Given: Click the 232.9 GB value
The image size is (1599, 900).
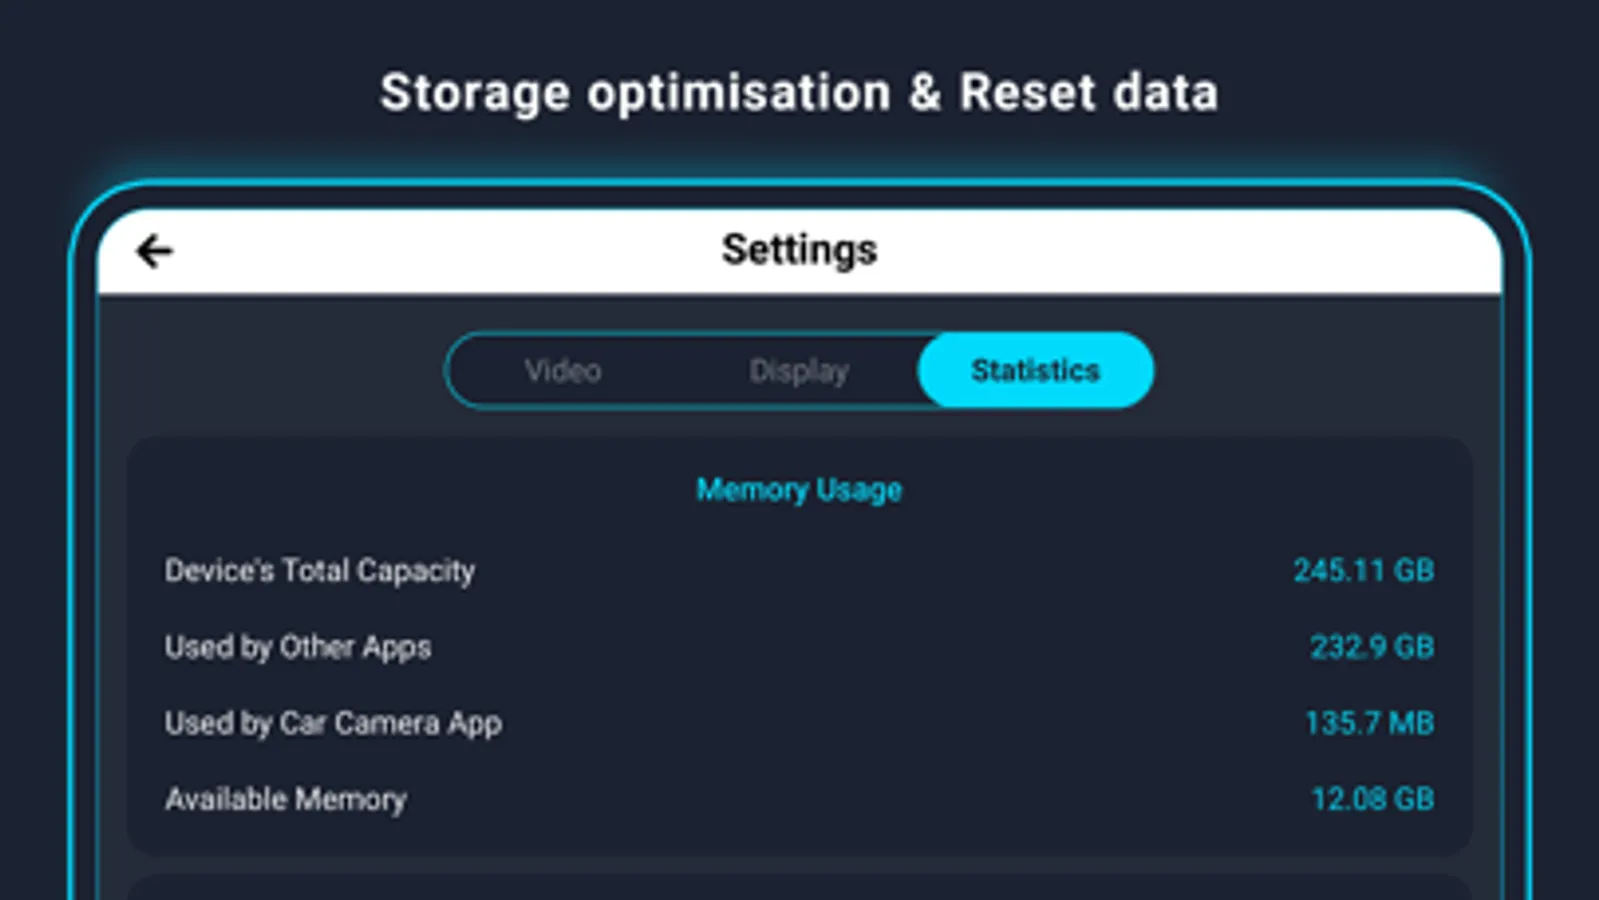Looking at the screenshot, I should click(x=1372, y=647).
